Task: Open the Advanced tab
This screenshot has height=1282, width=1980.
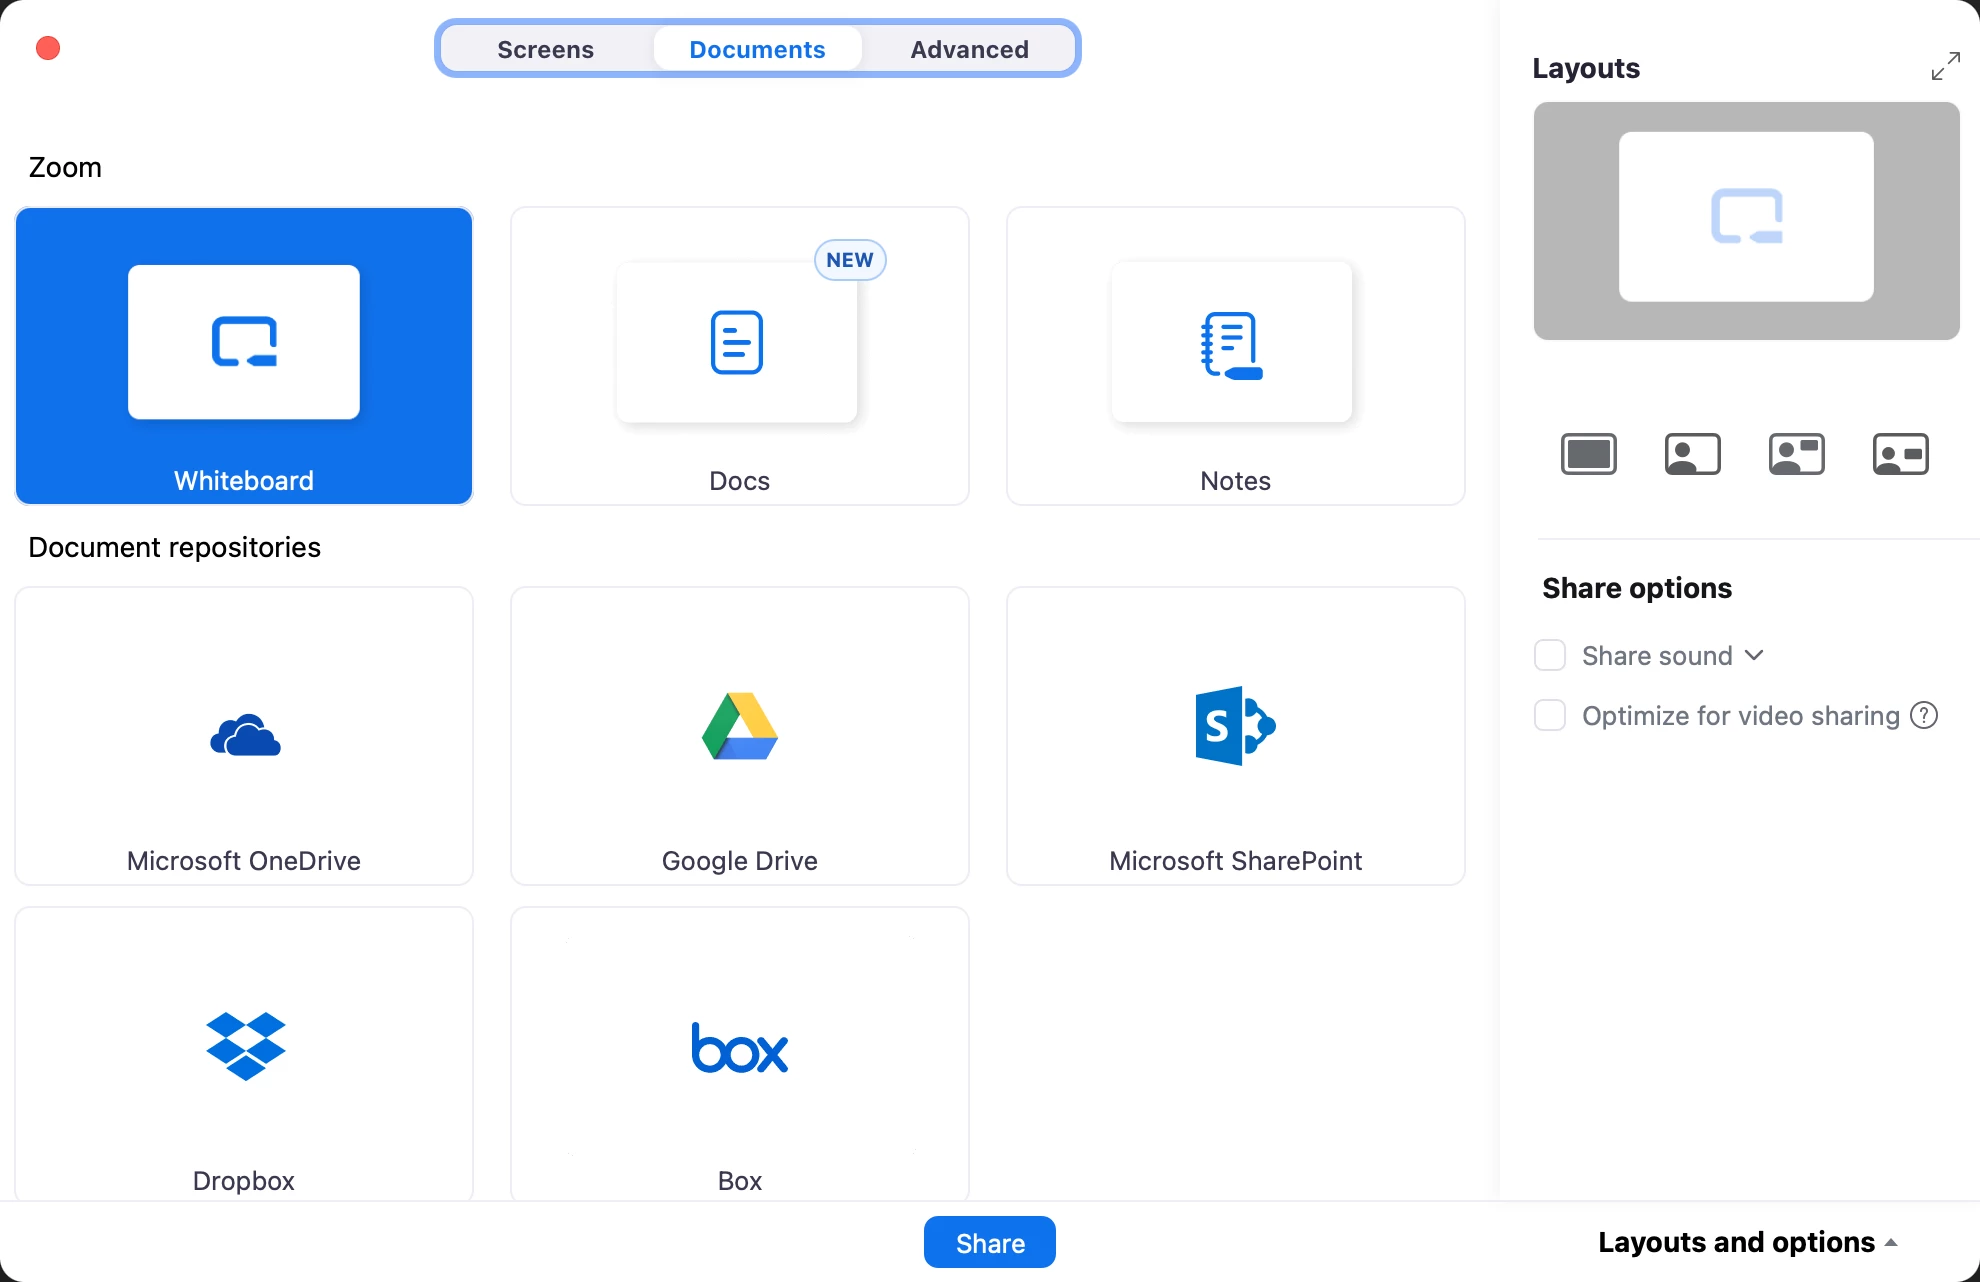Action: click(969, 49)
